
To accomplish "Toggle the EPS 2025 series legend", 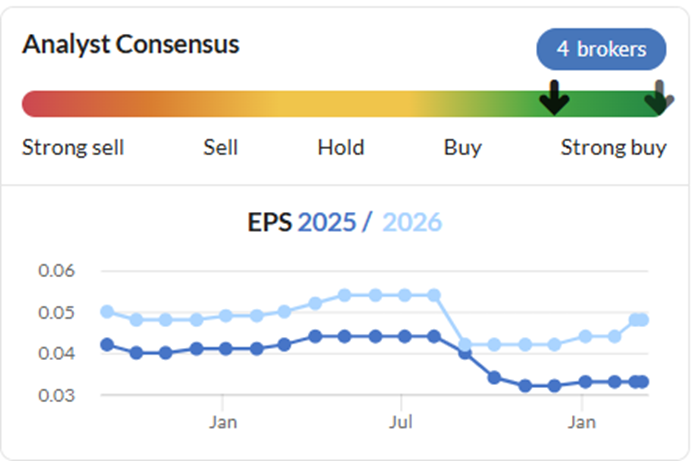I will [x=302, y=221].
